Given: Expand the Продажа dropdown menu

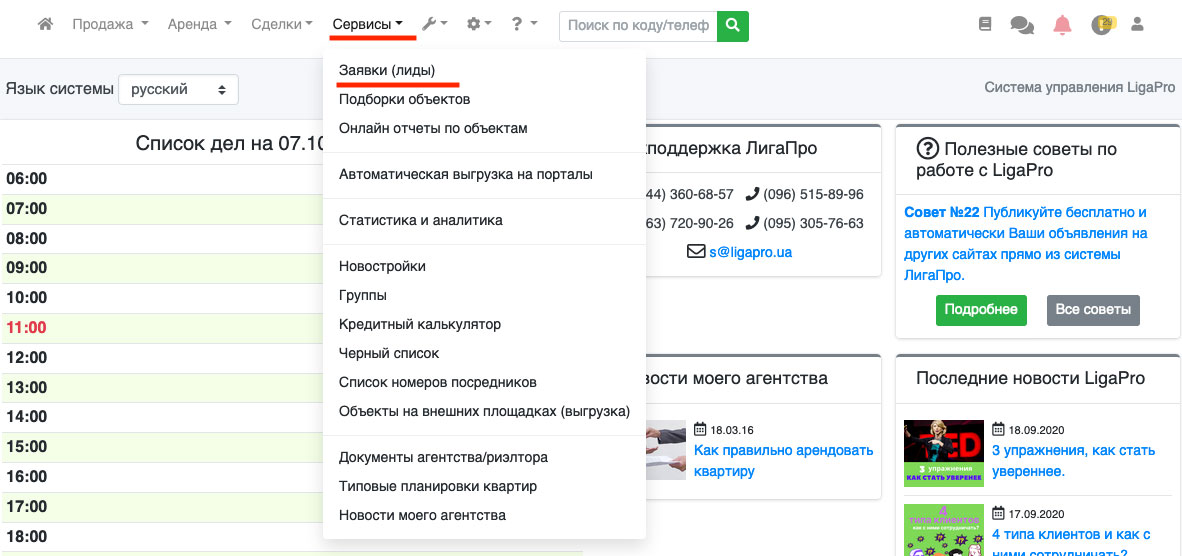Looking at the screenshot, I should pos(110,25).
